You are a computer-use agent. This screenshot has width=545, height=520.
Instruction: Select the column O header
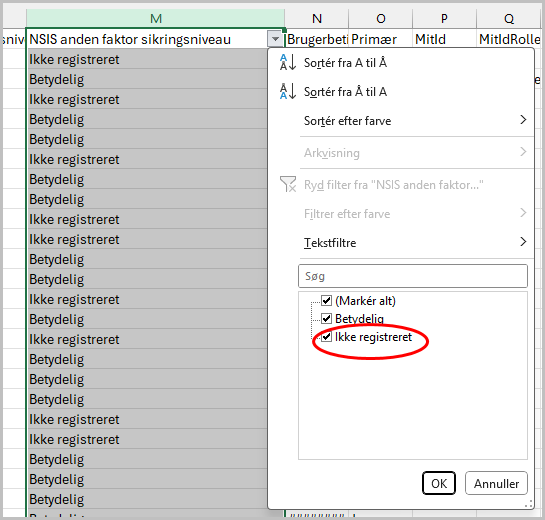pyautogui.click(x=381, y=18)
